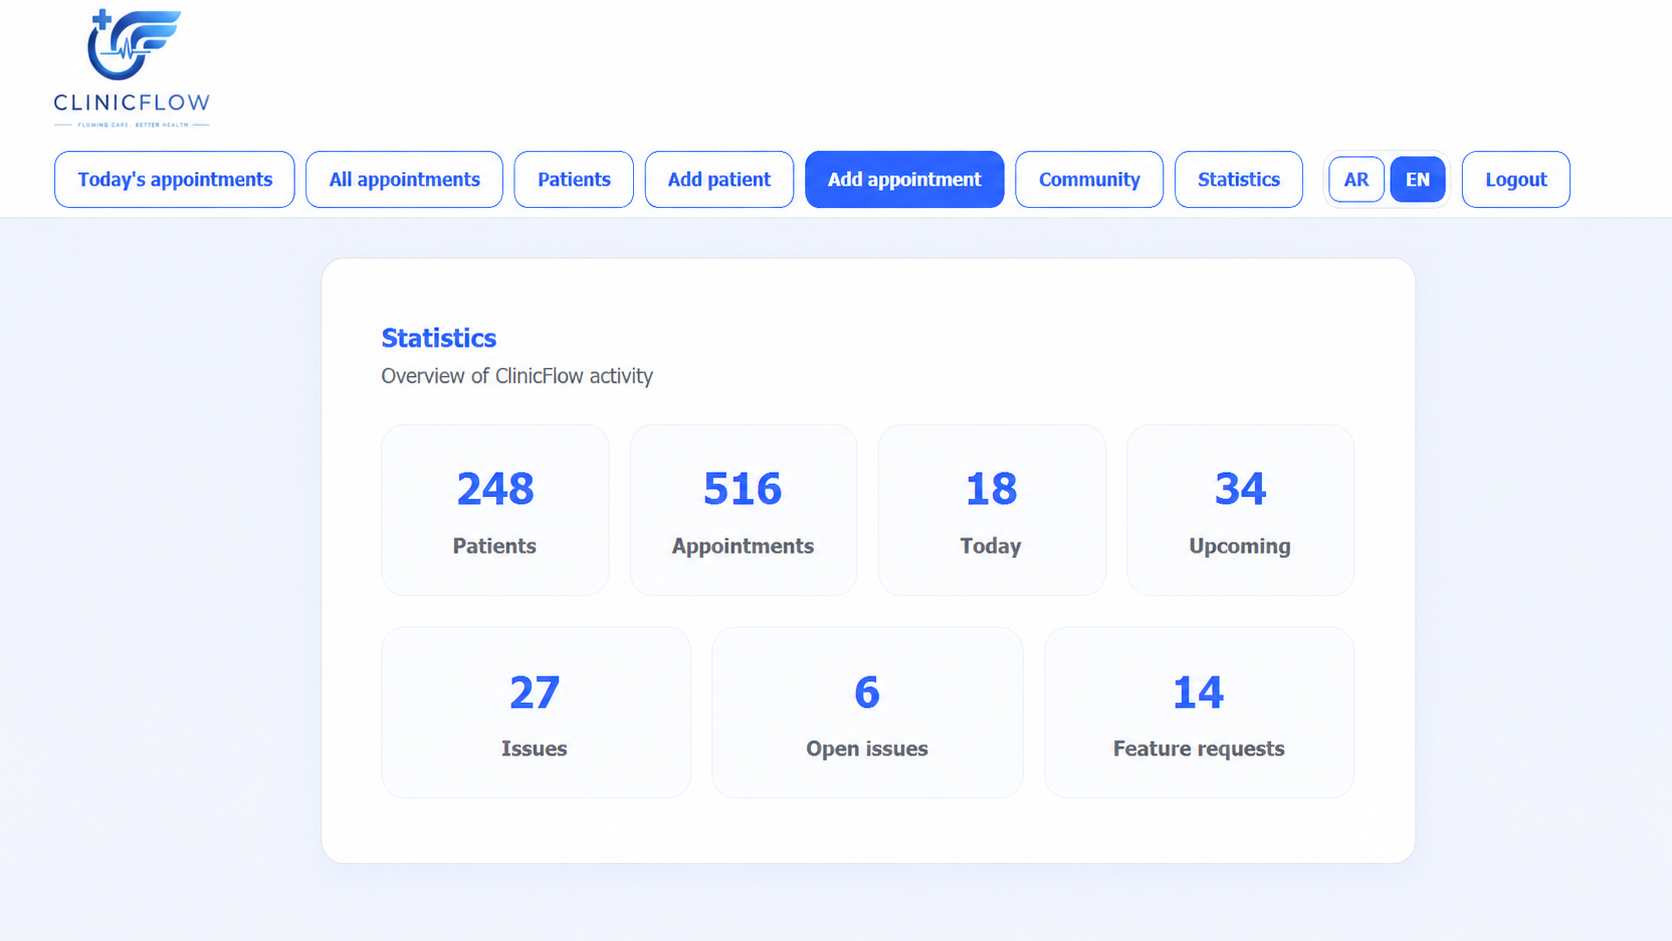Click the ClinicFlow logo
Screen dimensions: 1672x941
pyautogui.click(x=132, y=68)
